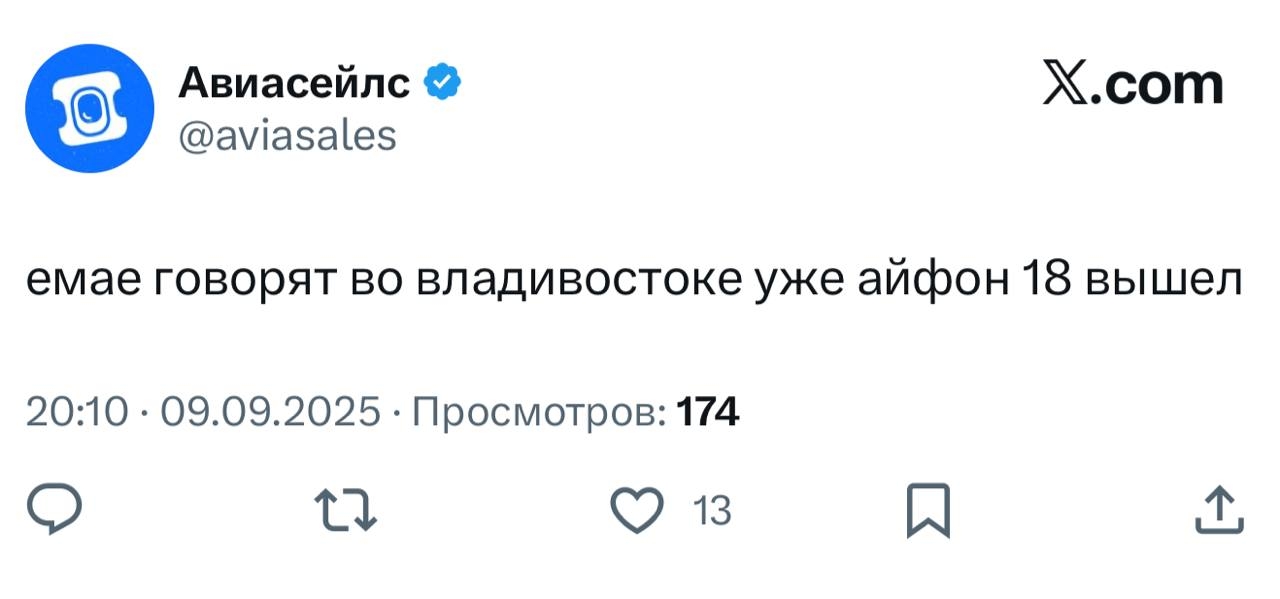Repost this tweet via retweet icon
Screen dimensions: 1280x599
pos(346,512)
